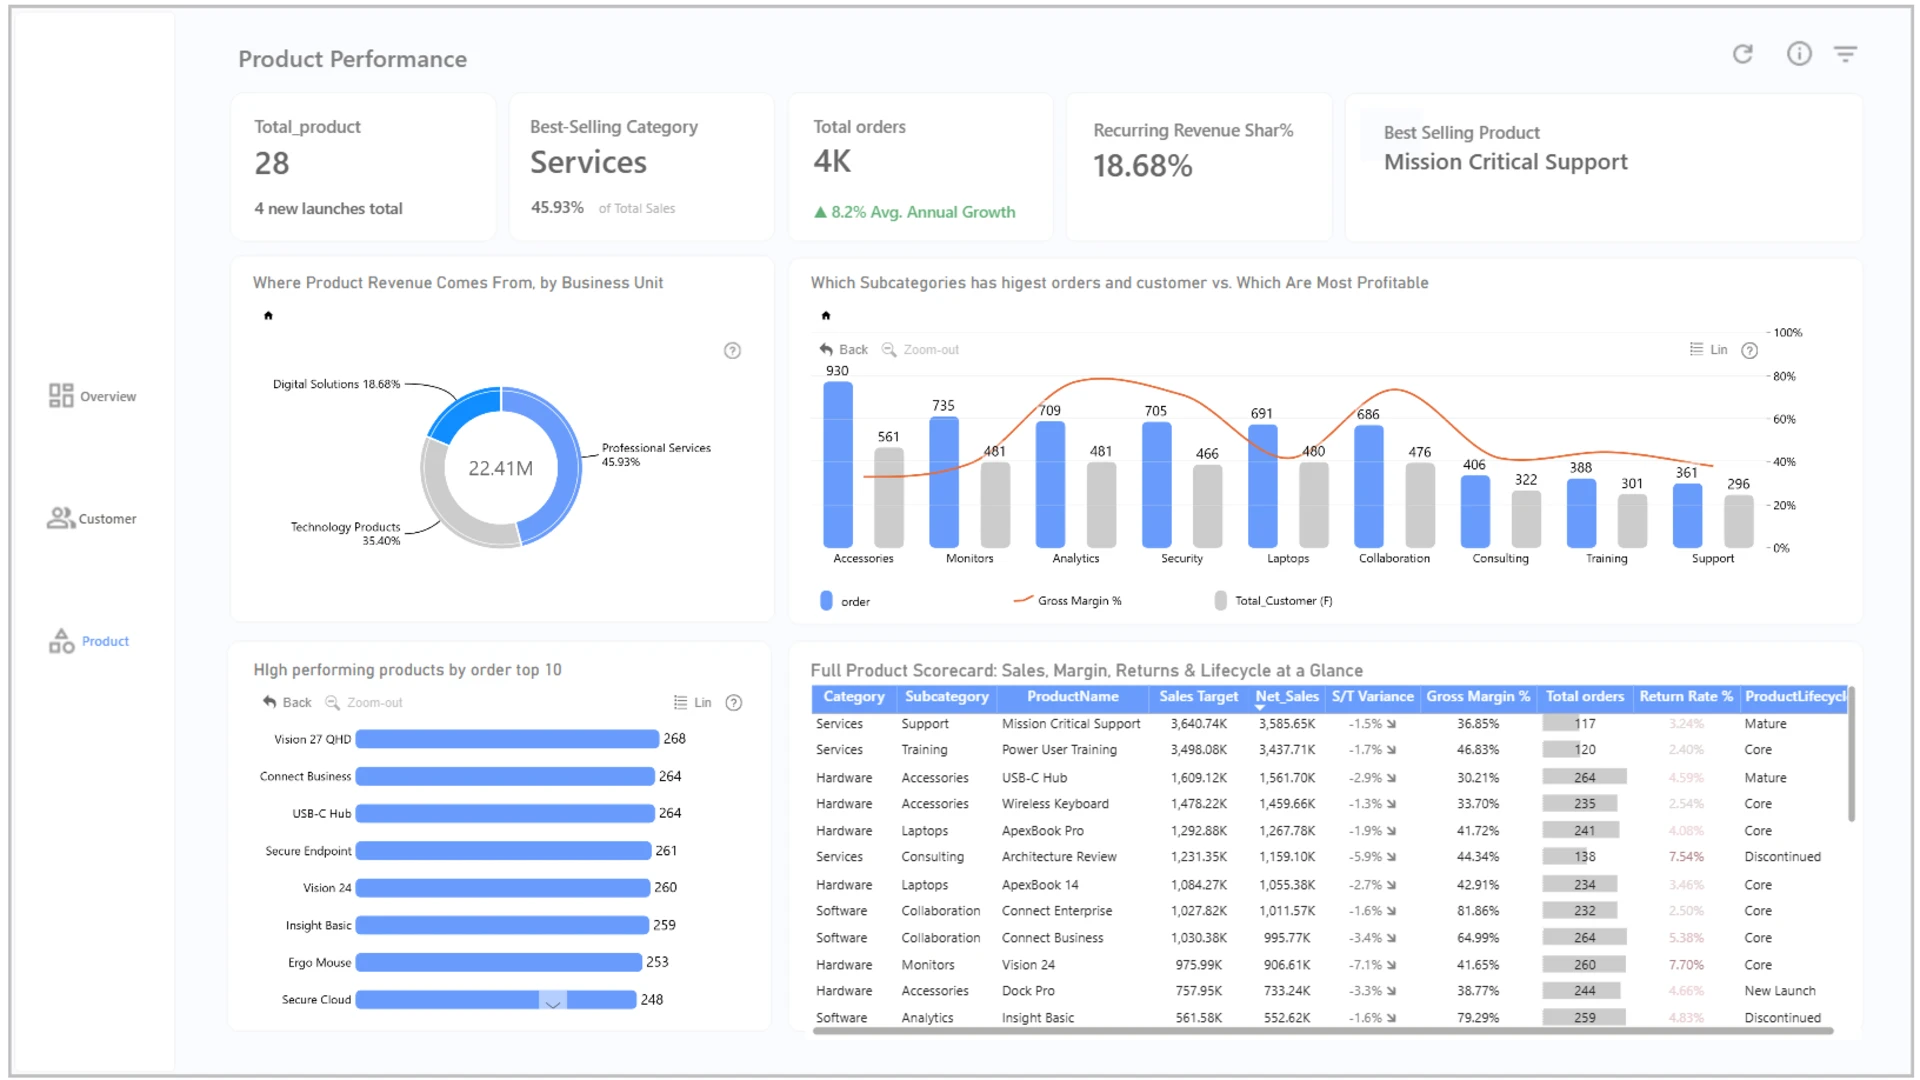1920x1080 pixels.
Task: Click the Total_product card value 28
Action: [x=272, y=164]
